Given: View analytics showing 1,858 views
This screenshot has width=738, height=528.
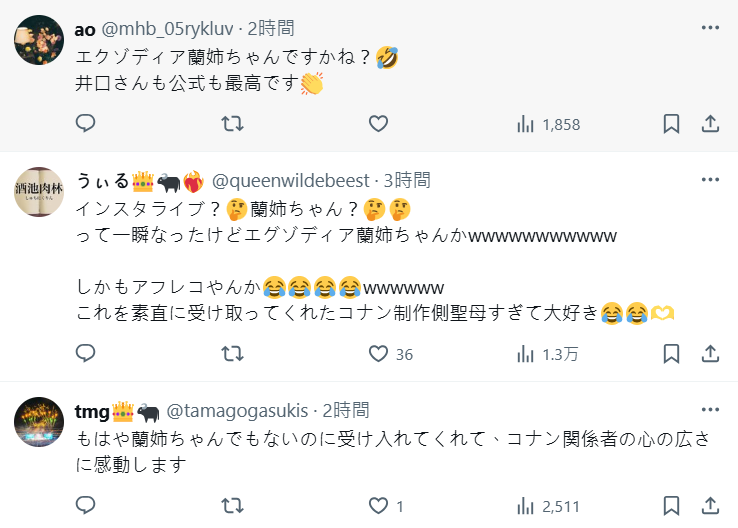Looking at the screenshot, I should click(548, 124).
